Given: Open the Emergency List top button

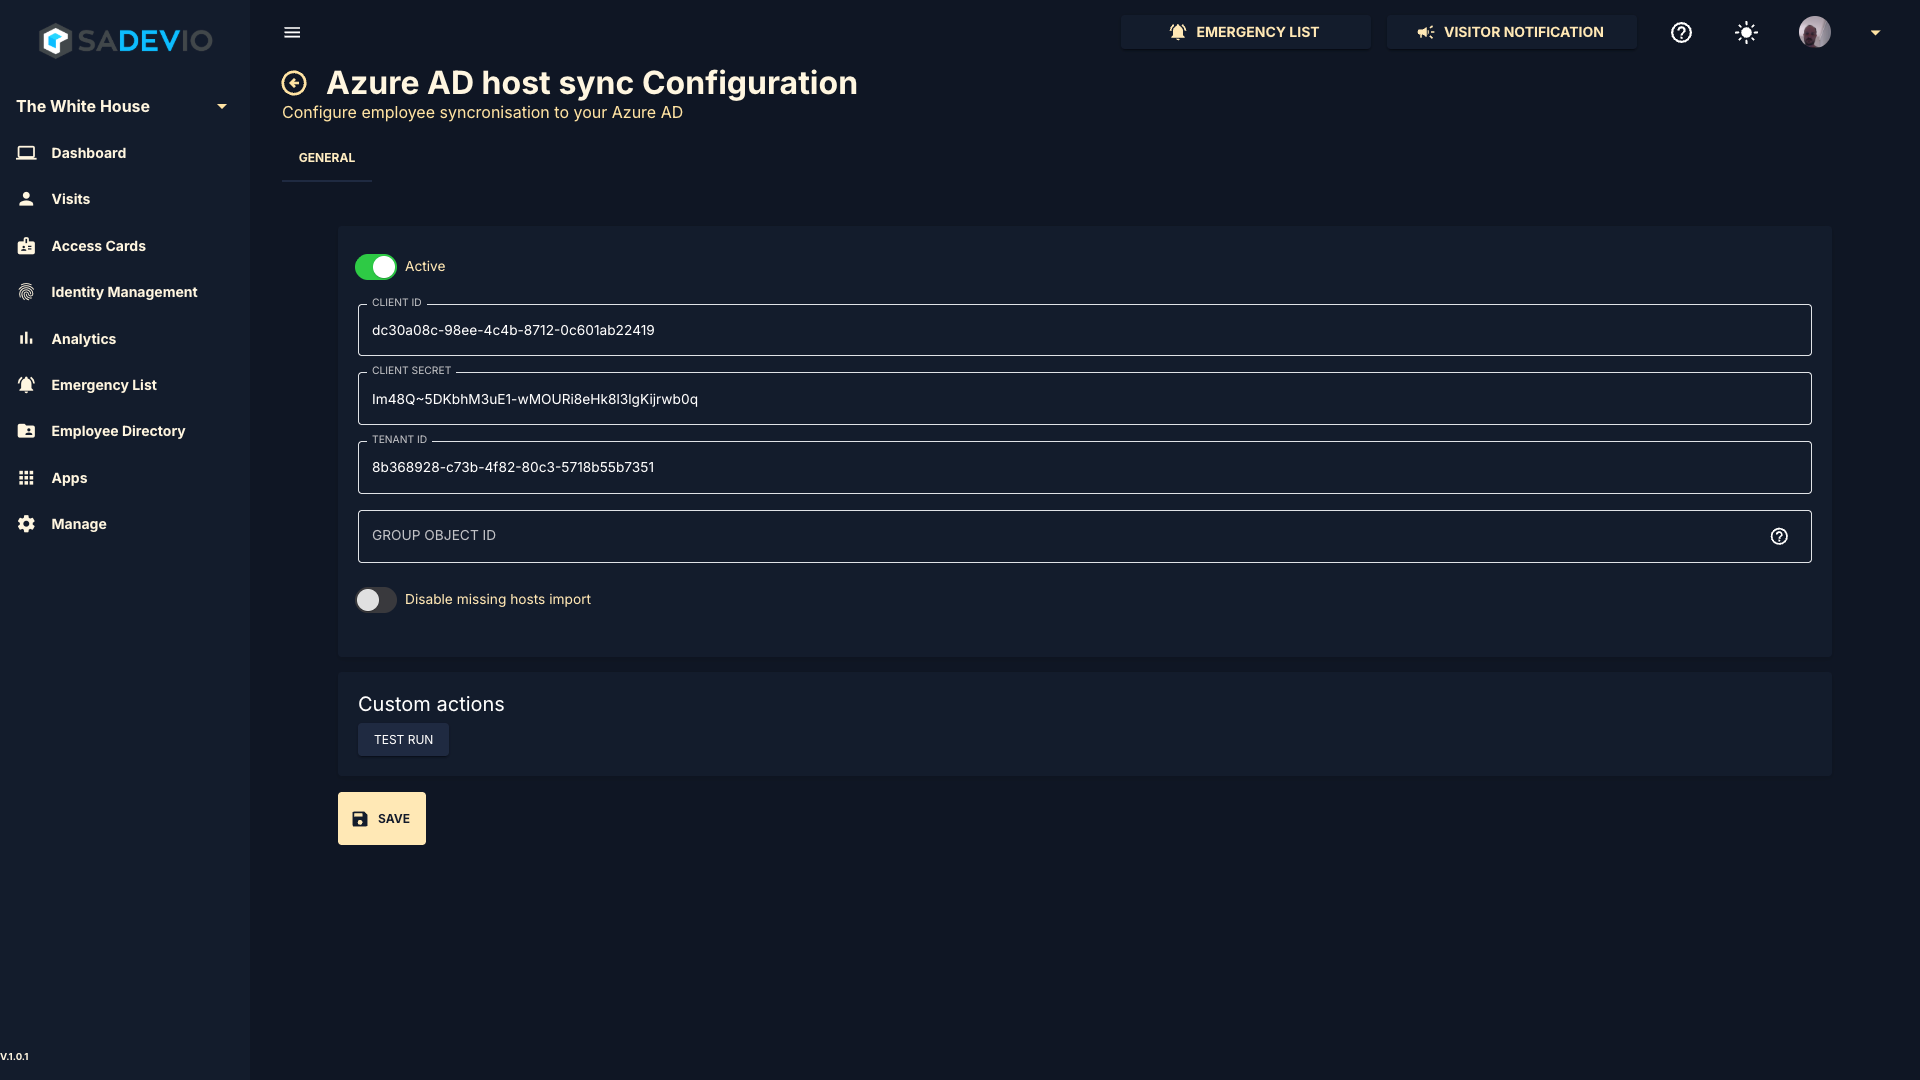Looking at the screenshot, I should (x=1245, y=33).
